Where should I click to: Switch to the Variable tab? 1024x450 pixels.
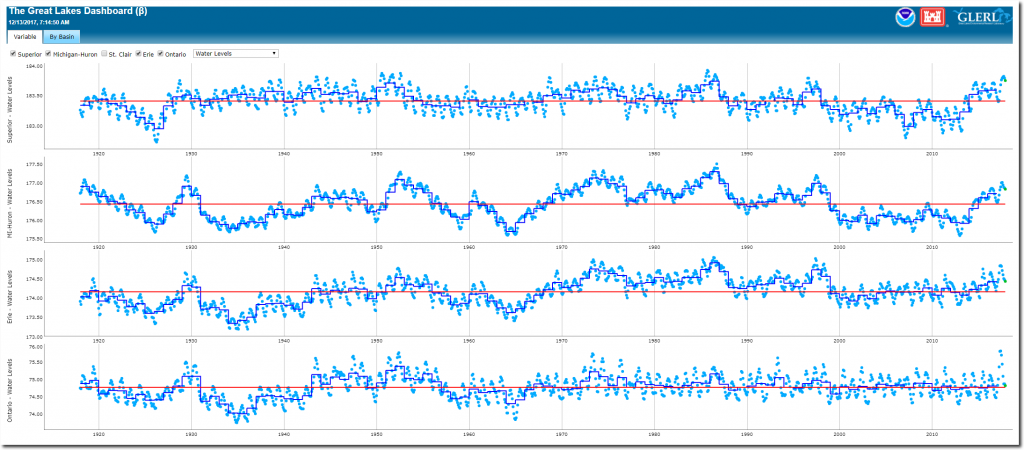coord(24,37)
